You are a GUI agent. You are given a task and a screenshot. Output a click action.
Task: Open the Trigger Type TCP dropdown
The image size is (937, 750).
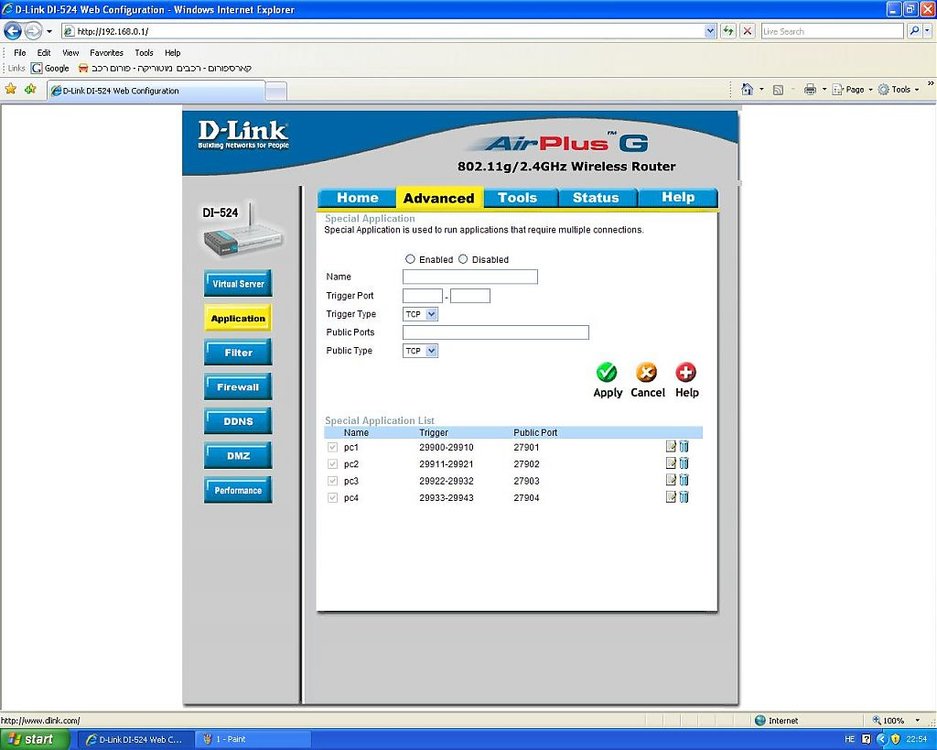coord(421,314)
